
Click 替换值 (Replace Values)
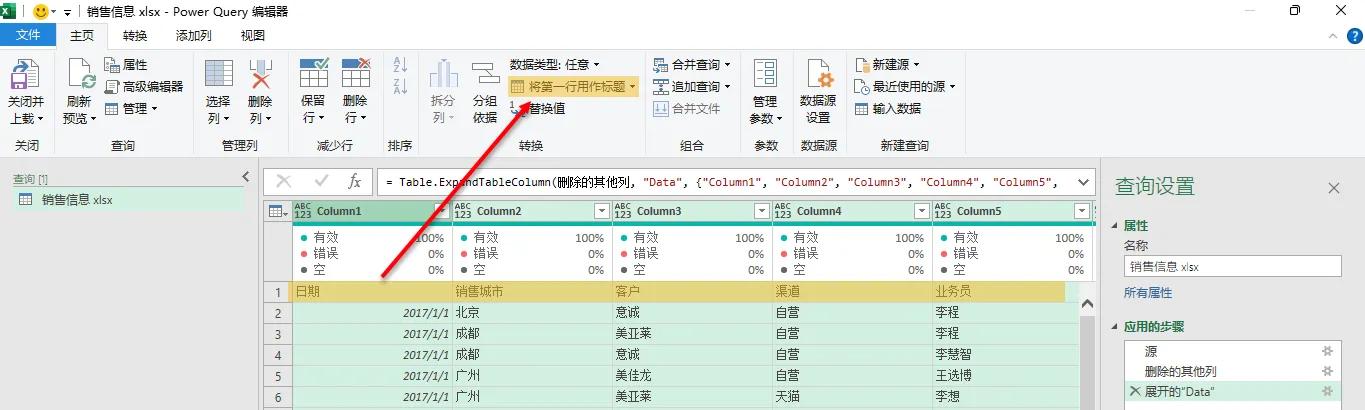538,109
